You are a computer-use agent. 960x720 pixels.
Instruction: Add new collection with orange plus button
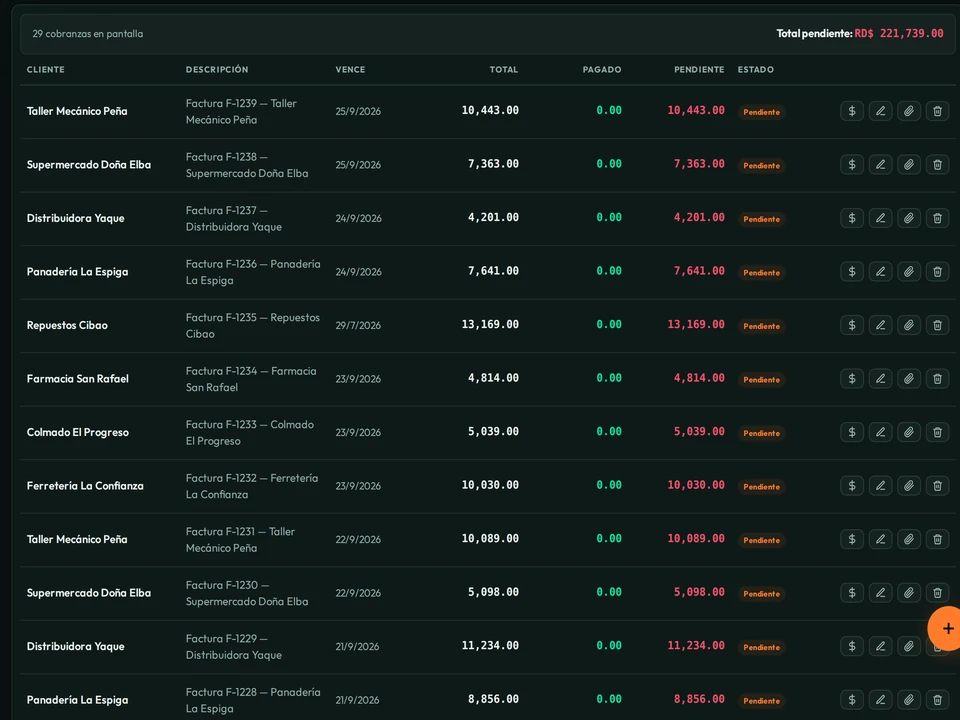pyautogui.click(x=946, y=628)
